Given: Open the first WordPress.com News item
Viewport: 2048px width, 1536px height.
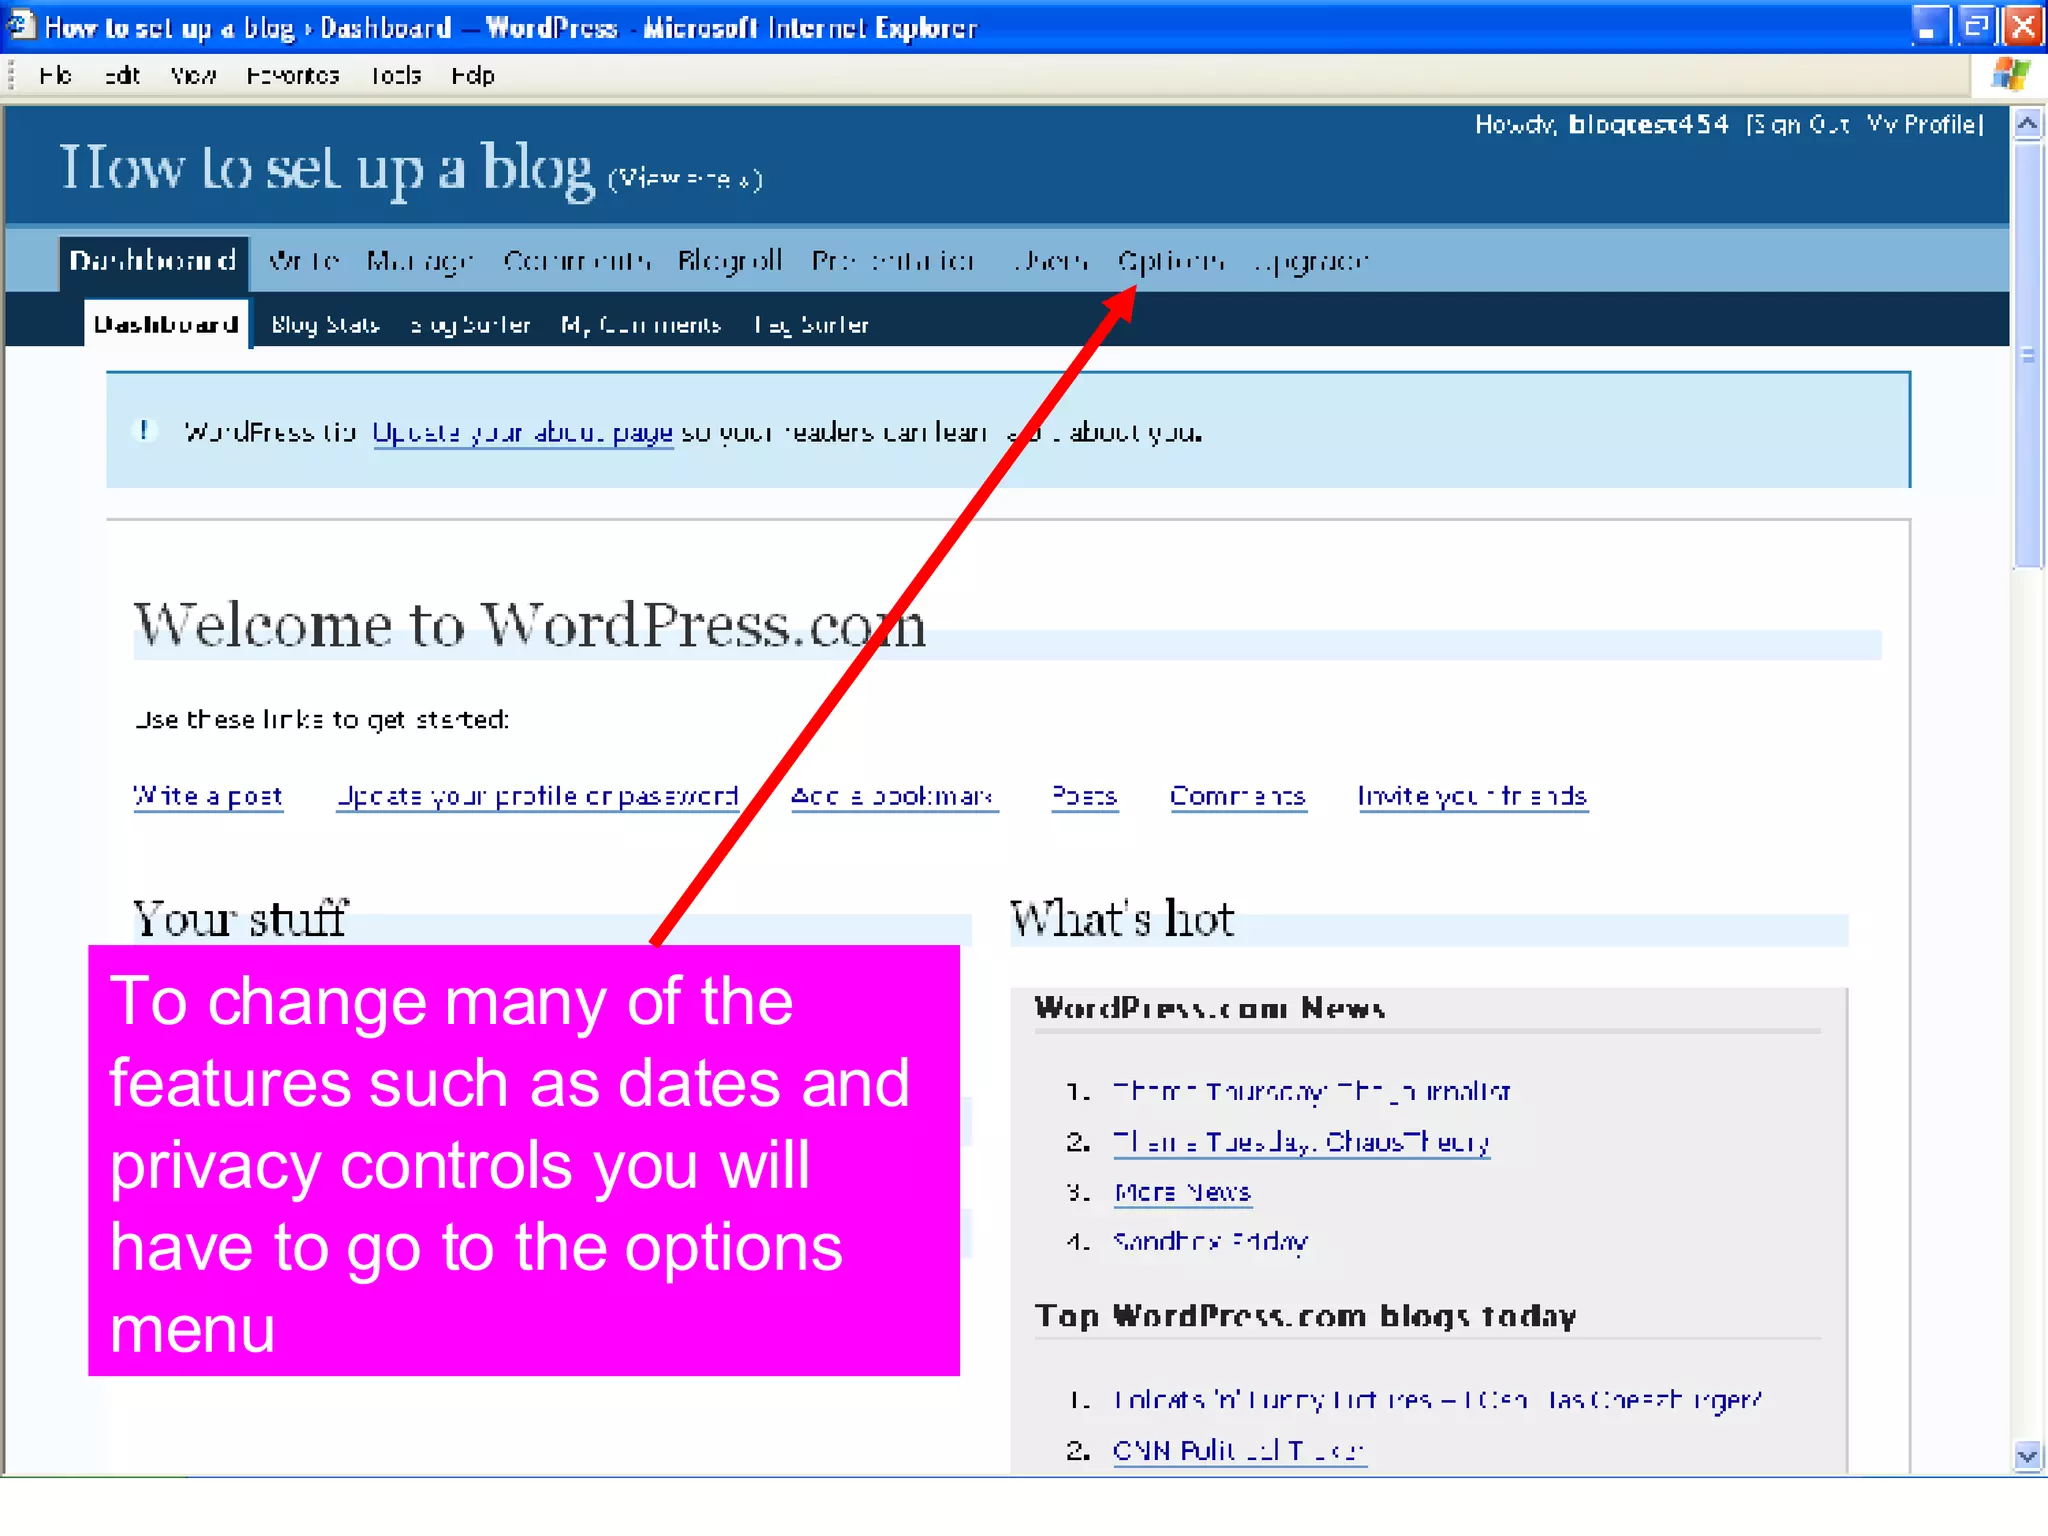Looking at the screenshot, I should (x=1311, y=1091).
